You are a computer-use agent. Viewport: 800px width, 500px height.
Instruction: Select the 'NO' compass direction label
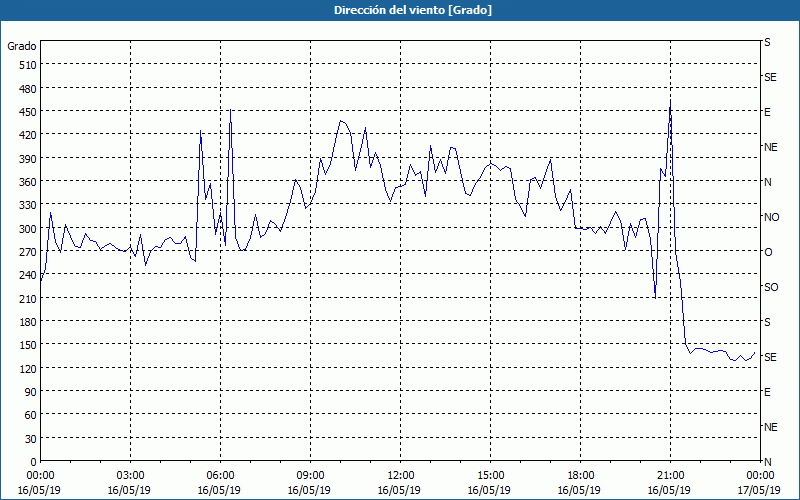point(771,217)
